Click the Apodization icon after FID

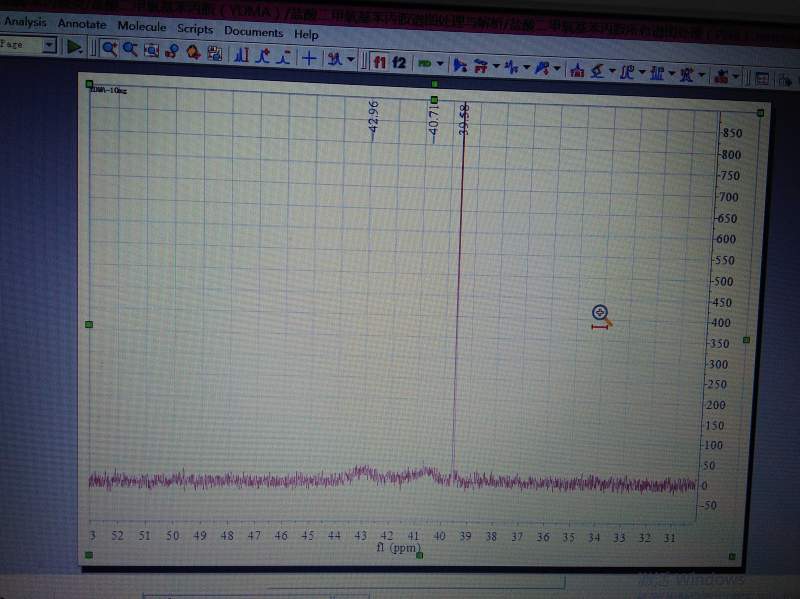pos(460,65)
